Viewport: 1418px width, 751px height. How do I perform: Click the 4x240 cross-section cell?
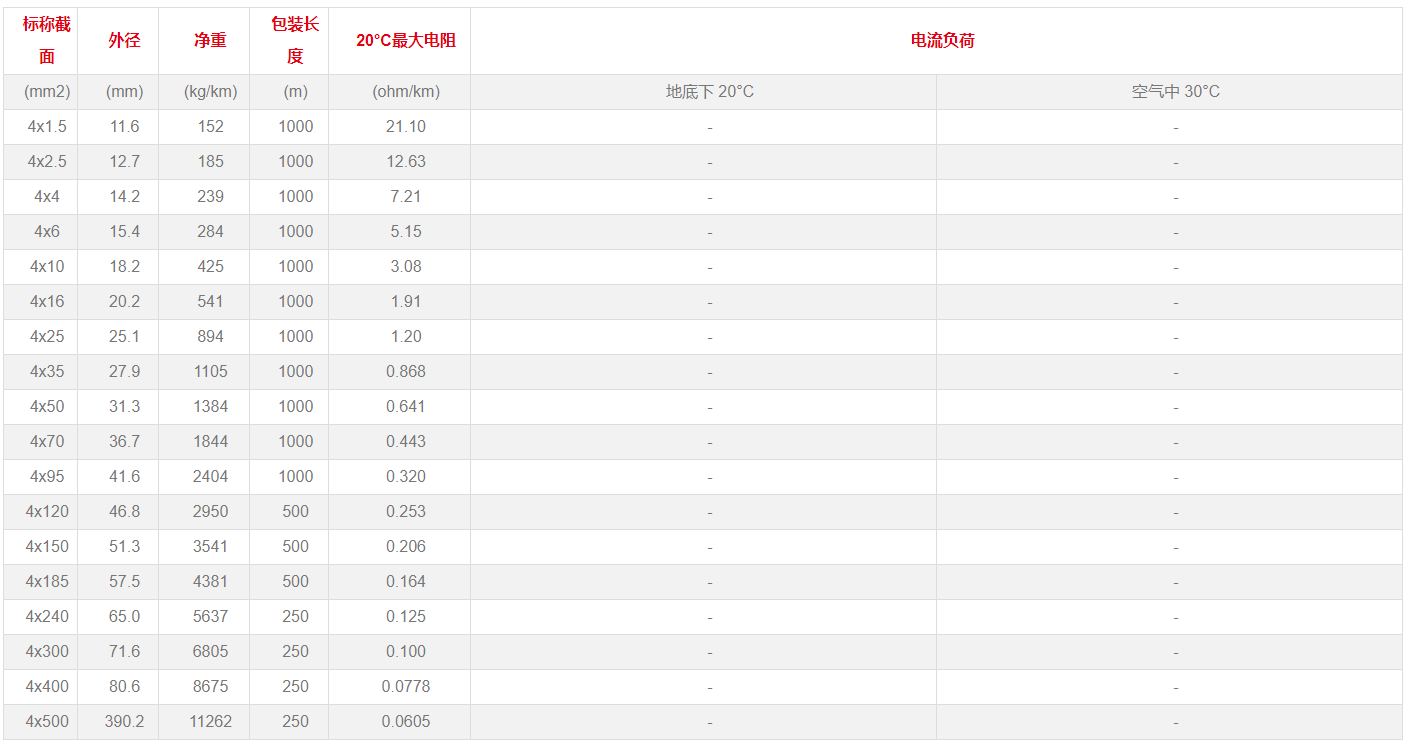[x=47, y=617]
